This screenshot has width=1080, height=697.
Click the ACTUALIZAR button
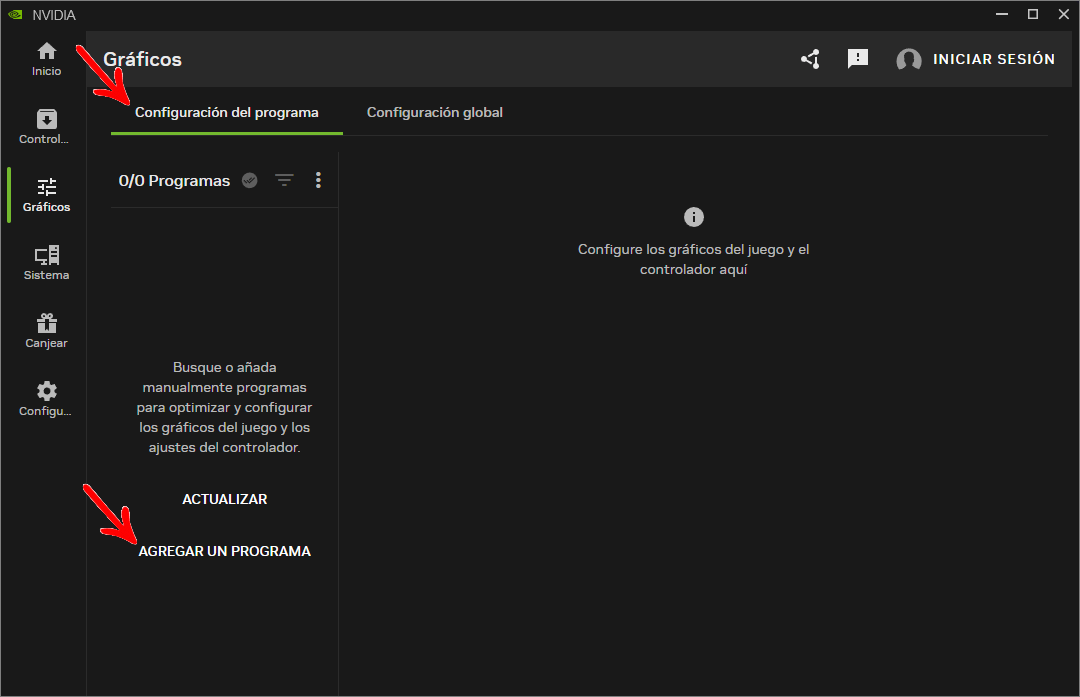(x=225, y=499)
